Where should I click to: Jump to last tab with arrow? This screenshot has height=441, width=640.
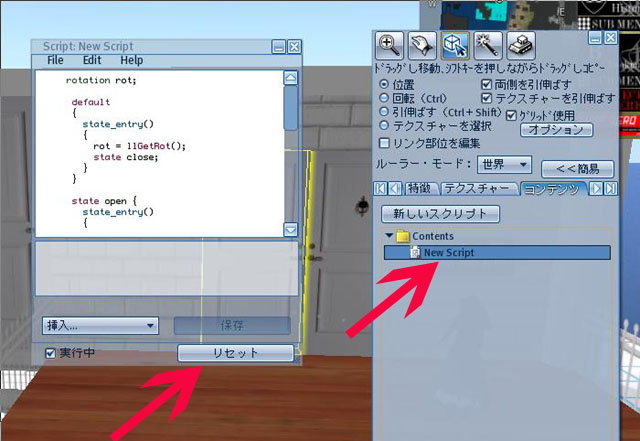coord(611,188)
